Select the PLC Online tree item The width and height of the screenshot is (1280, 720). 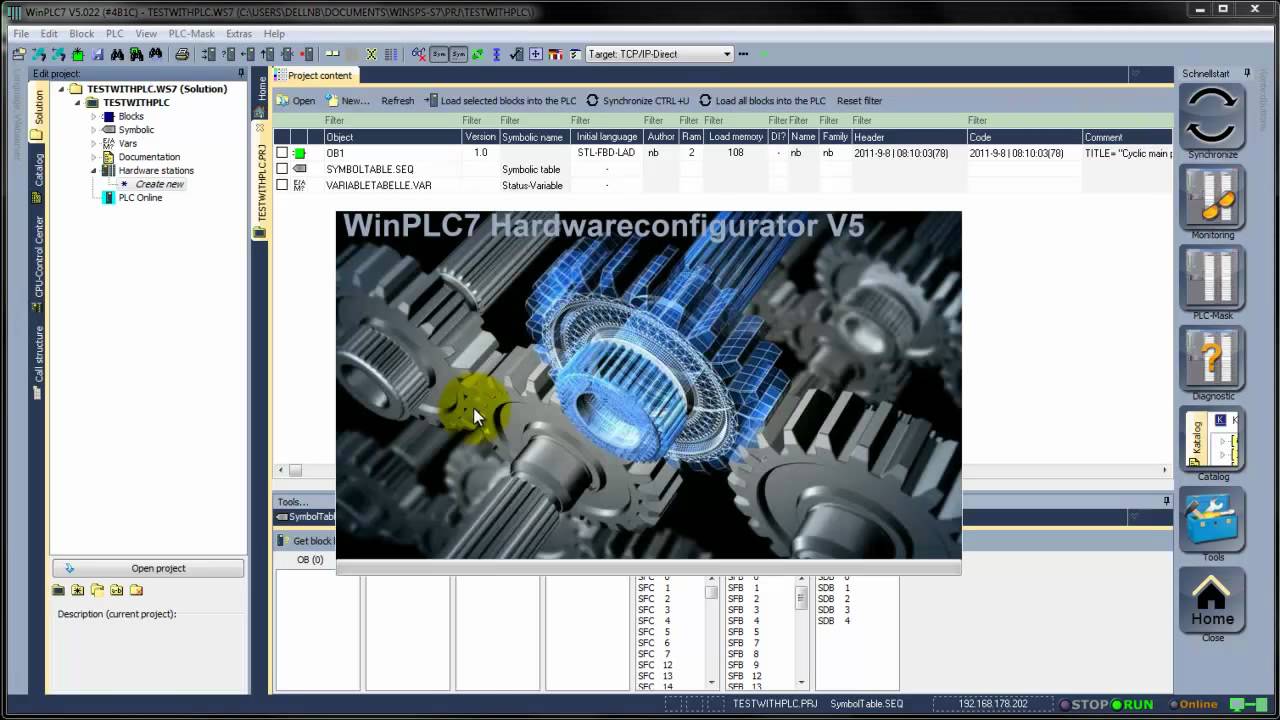coord(140,197)
